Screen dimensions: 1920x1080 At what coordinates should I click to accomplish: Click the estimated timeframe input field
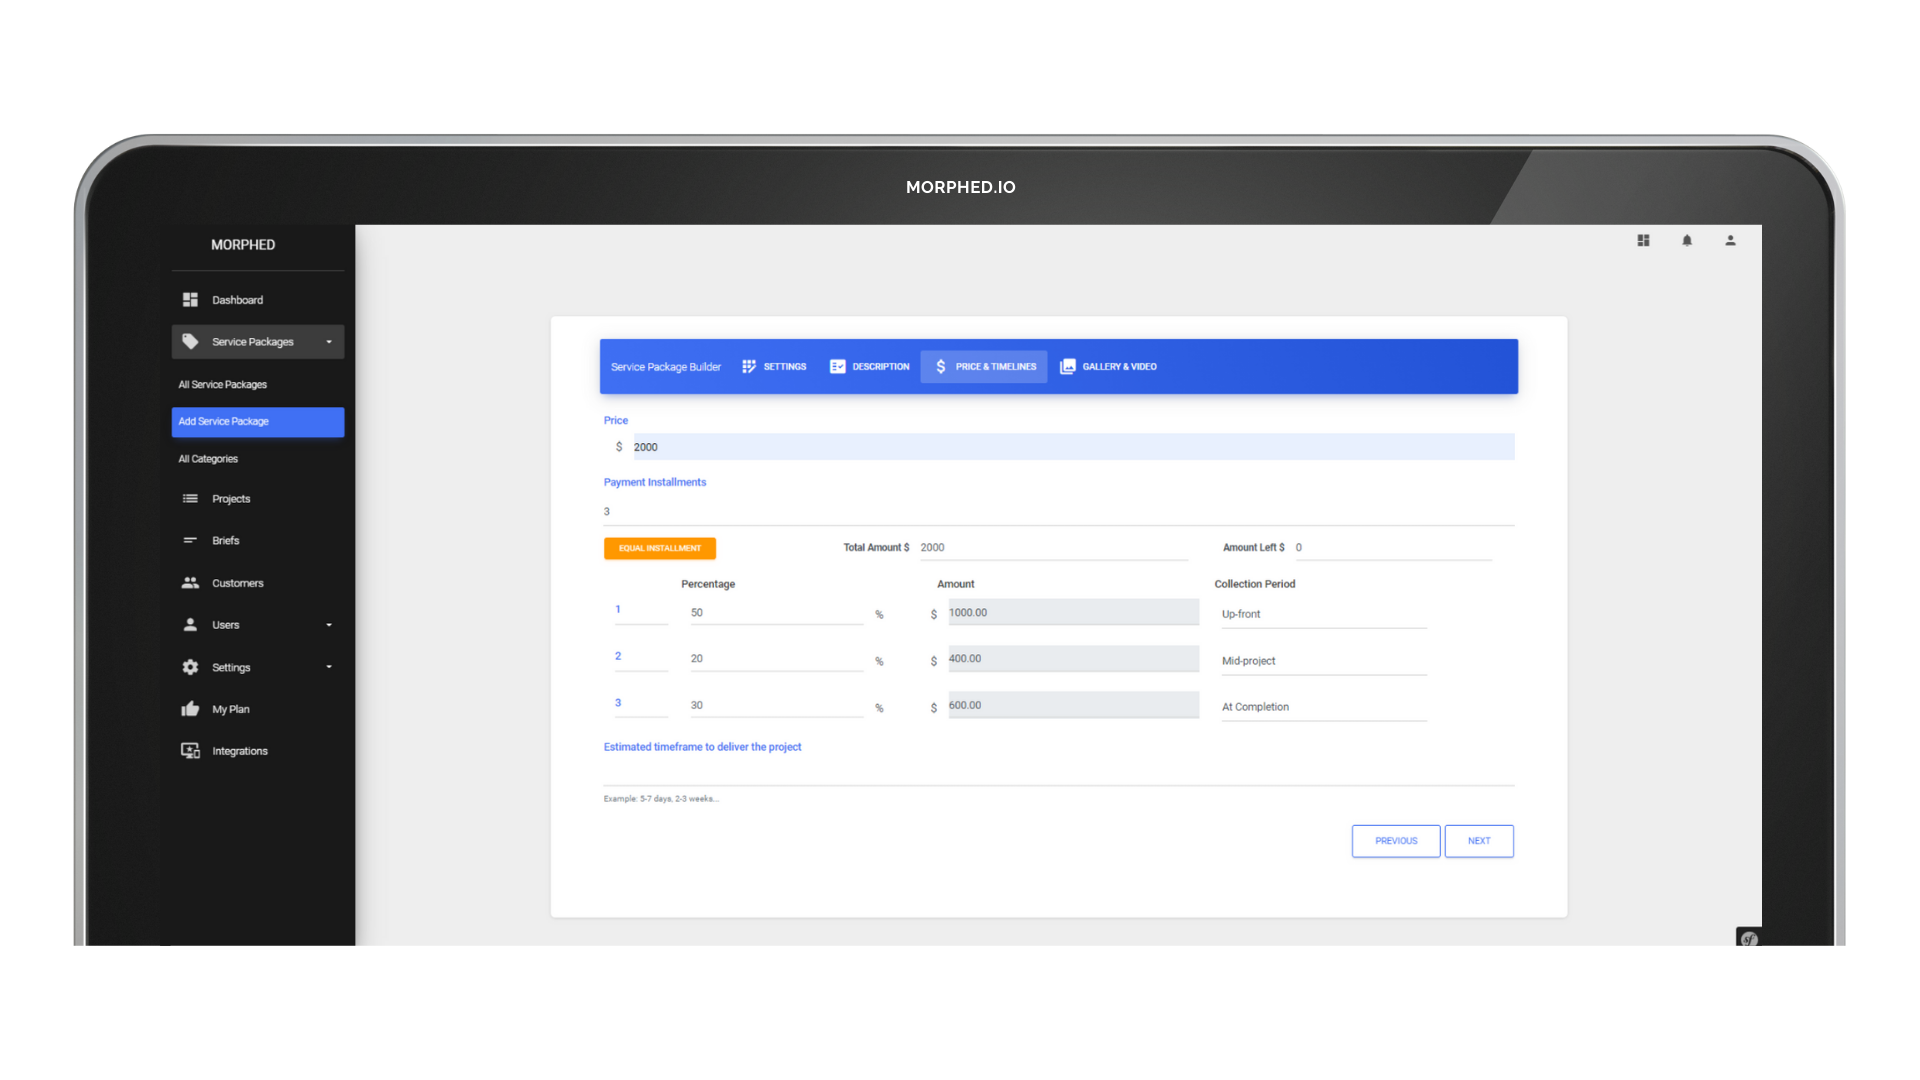[1058, 772]
